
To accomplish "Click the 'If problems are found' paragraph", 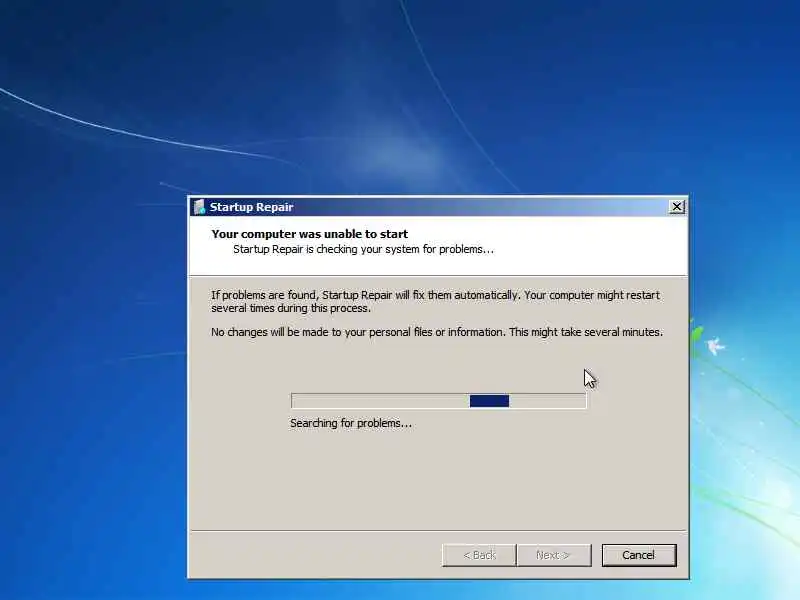I will (435, 302).
